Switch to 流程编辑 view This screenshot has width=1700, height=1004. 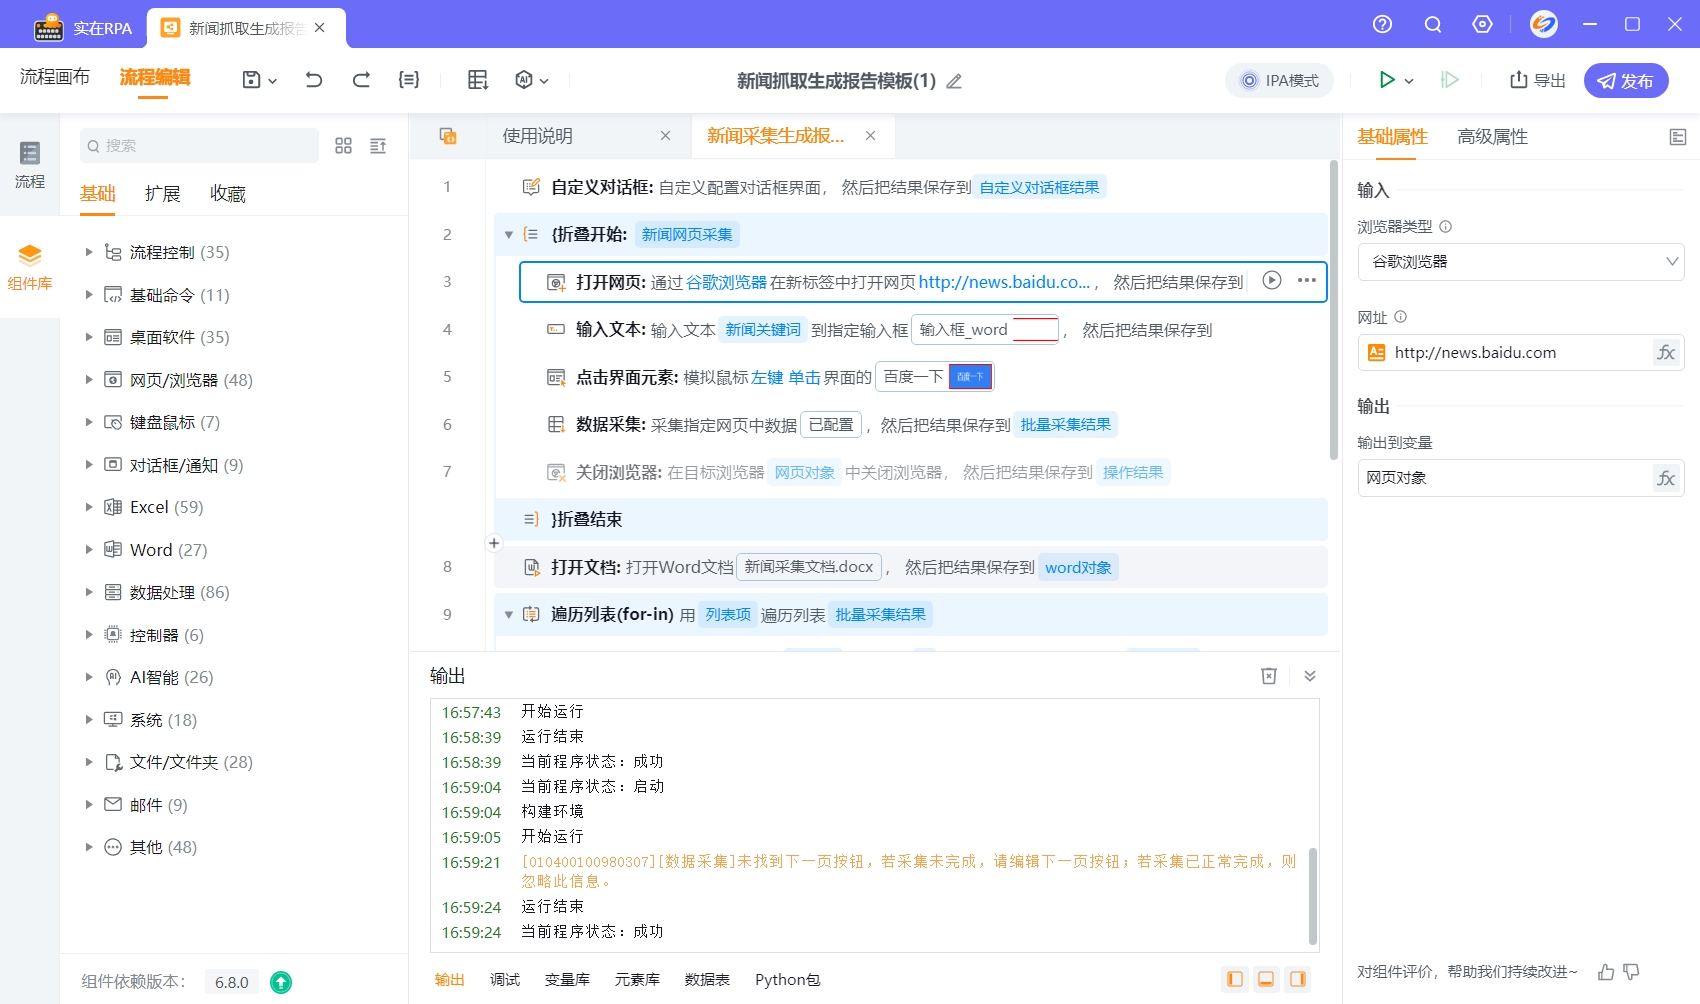point(155,77)
